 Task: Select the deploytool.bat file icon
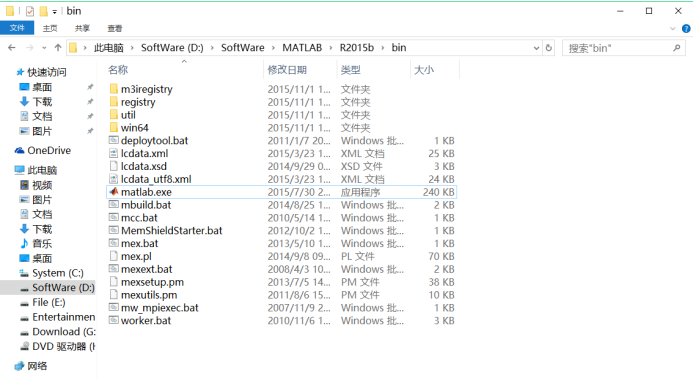pos(114,141)
